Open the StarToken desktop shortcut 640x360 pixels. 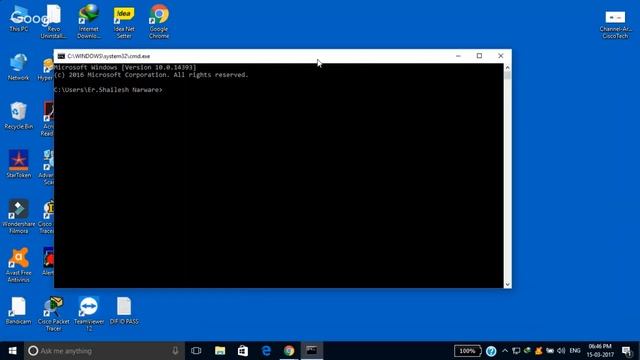pyautogui.click(x=19, y=164)
